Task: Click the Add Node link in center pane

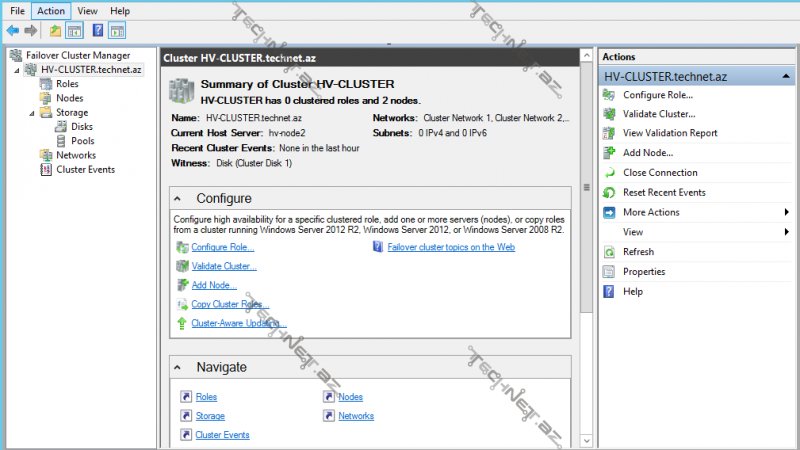Action: tap(214, 285)
